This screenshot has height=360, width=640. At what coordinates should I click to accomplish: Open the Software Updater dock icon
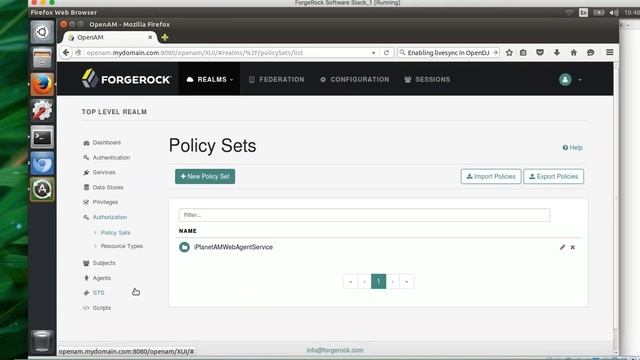pos(42,189)
